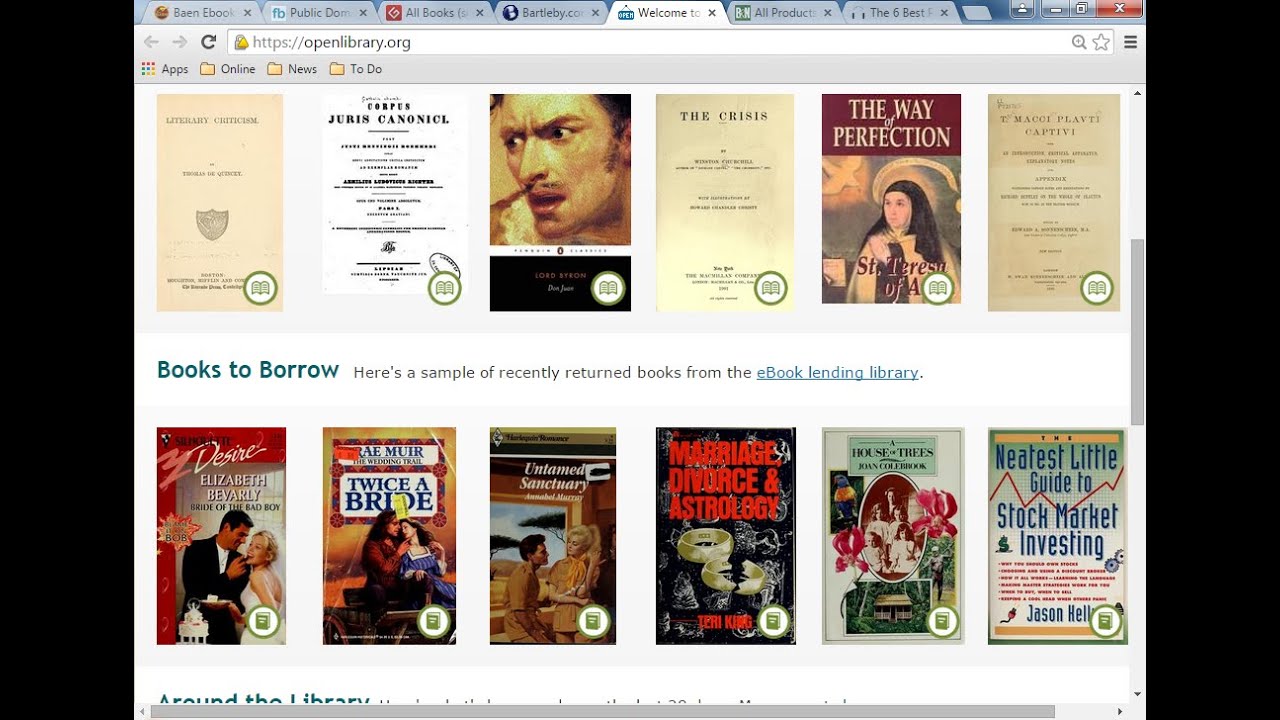Click the scroll down arrow of vertical scrollbar
This screenshot has width=1280, height=720.
[1137, 693]
